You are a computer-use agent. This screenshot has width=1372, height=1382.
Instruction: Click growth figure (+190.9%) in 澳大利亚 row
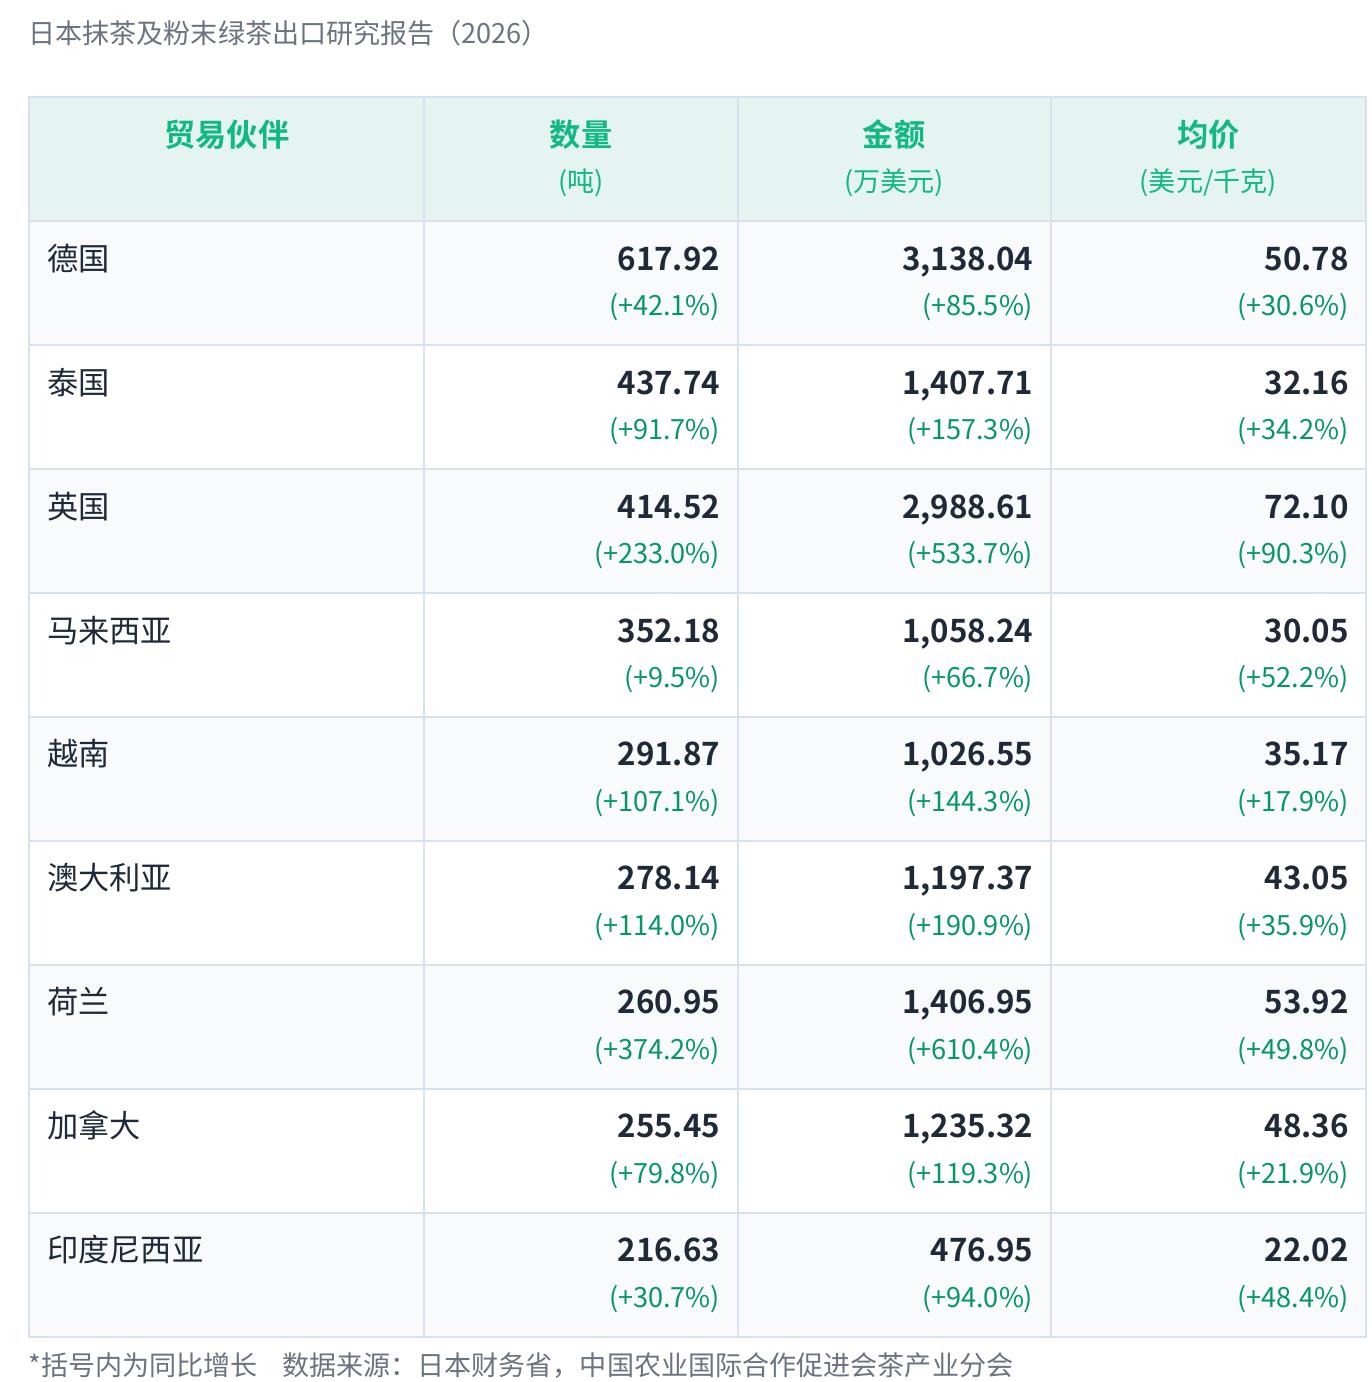(969, 925)
